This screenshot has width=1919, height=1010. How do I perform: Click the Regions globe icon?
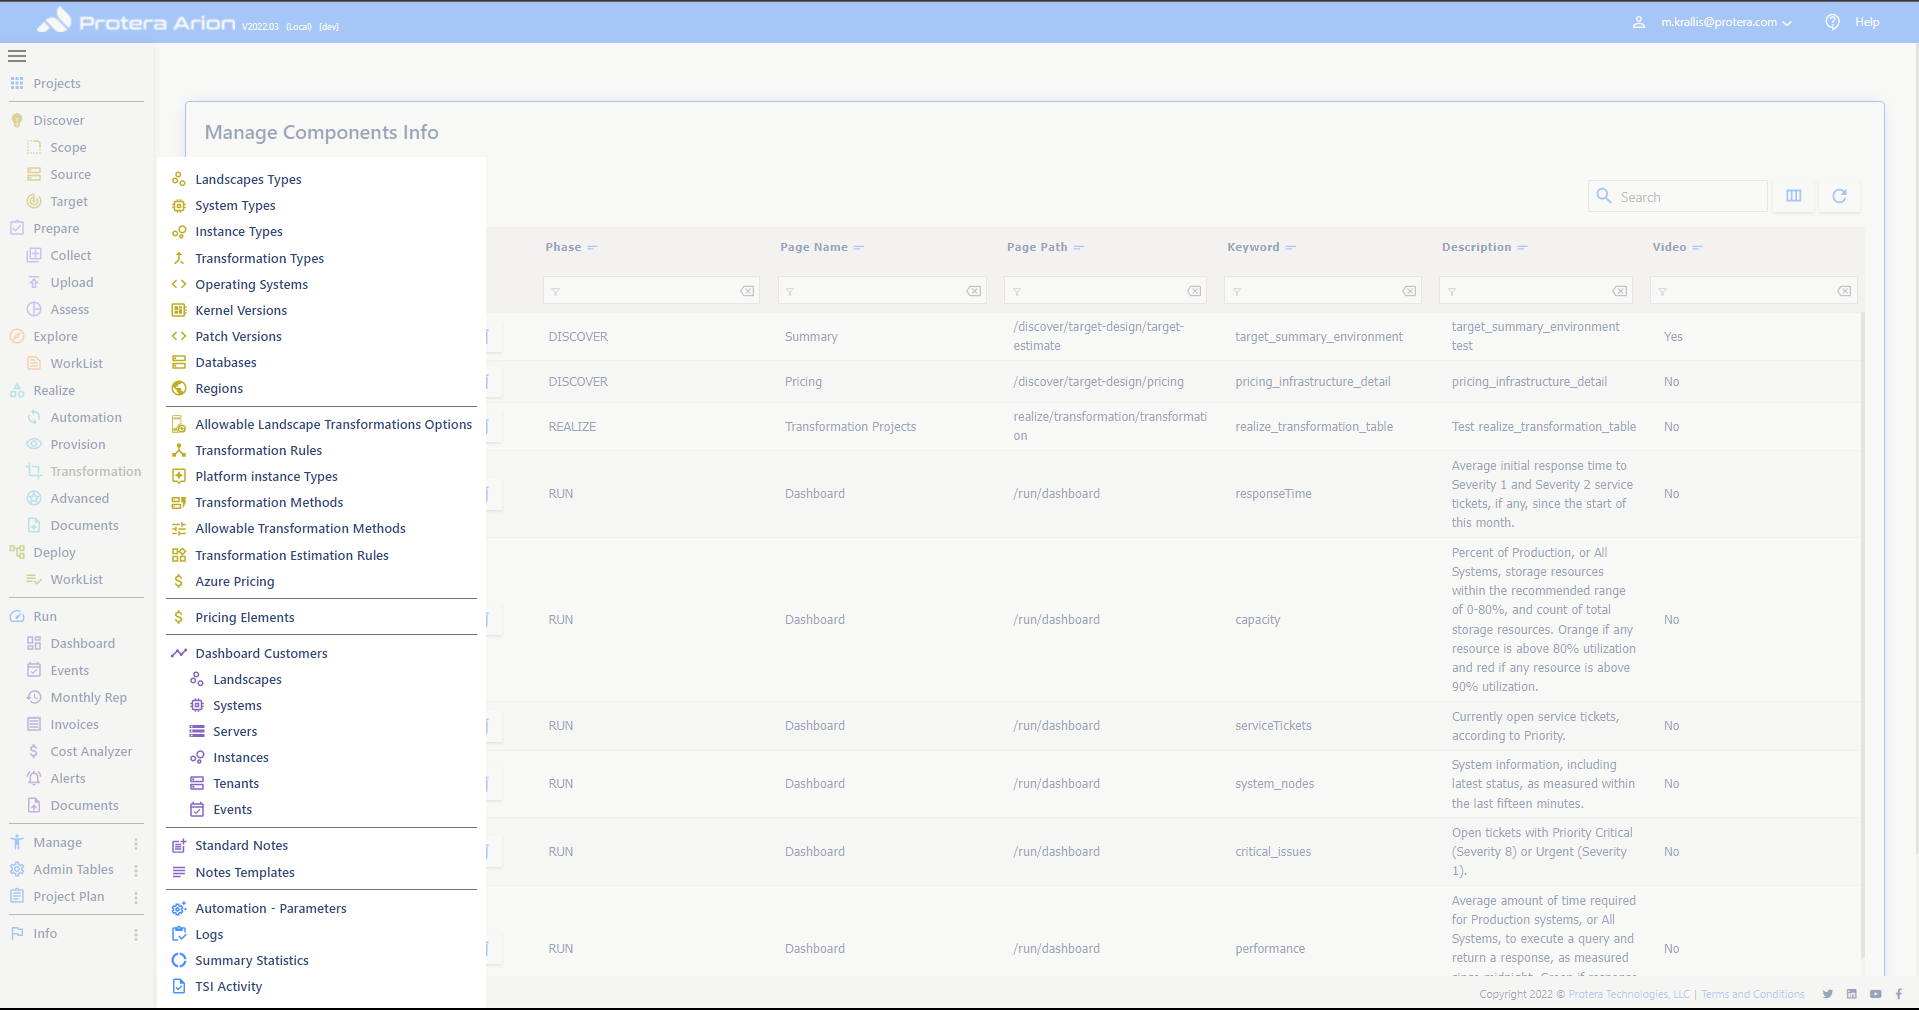pos(179,389)
